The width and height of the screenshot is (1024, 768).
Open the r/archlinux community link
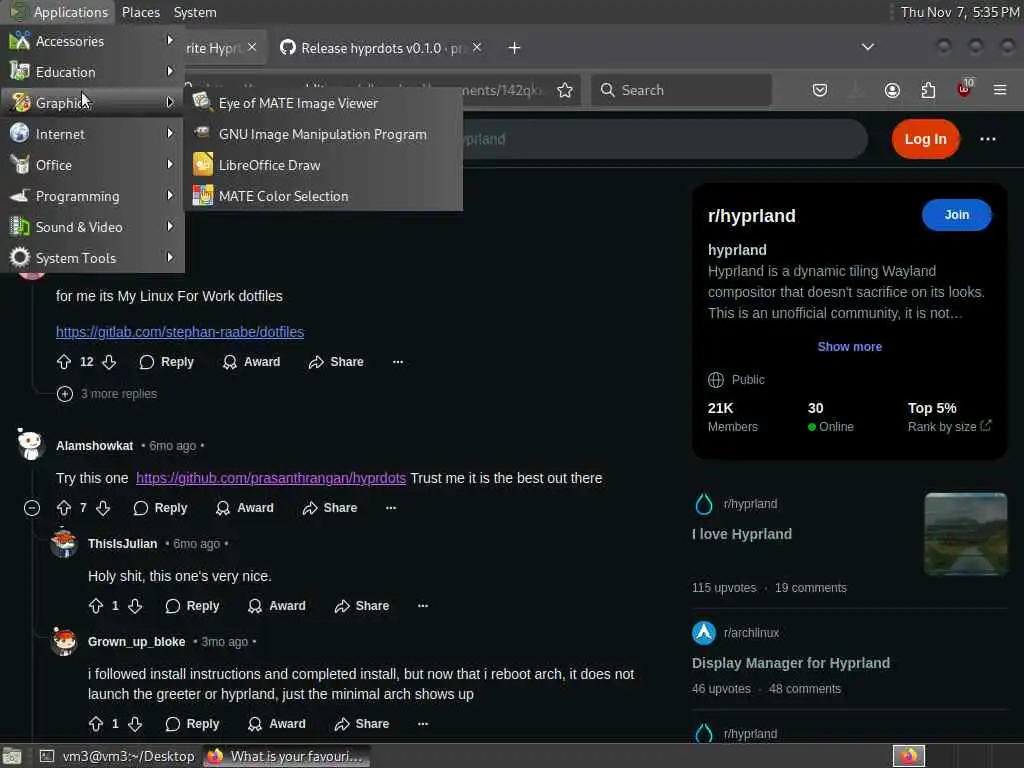pos(751,633)
